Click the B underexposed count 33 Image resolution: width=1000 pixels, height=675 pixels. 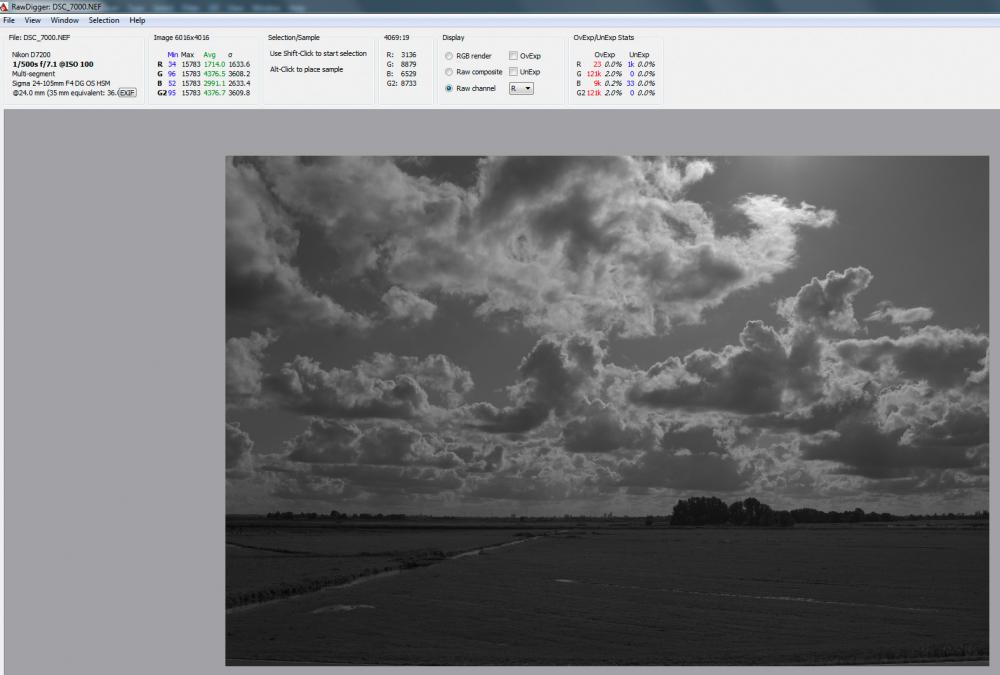[631, 84]
